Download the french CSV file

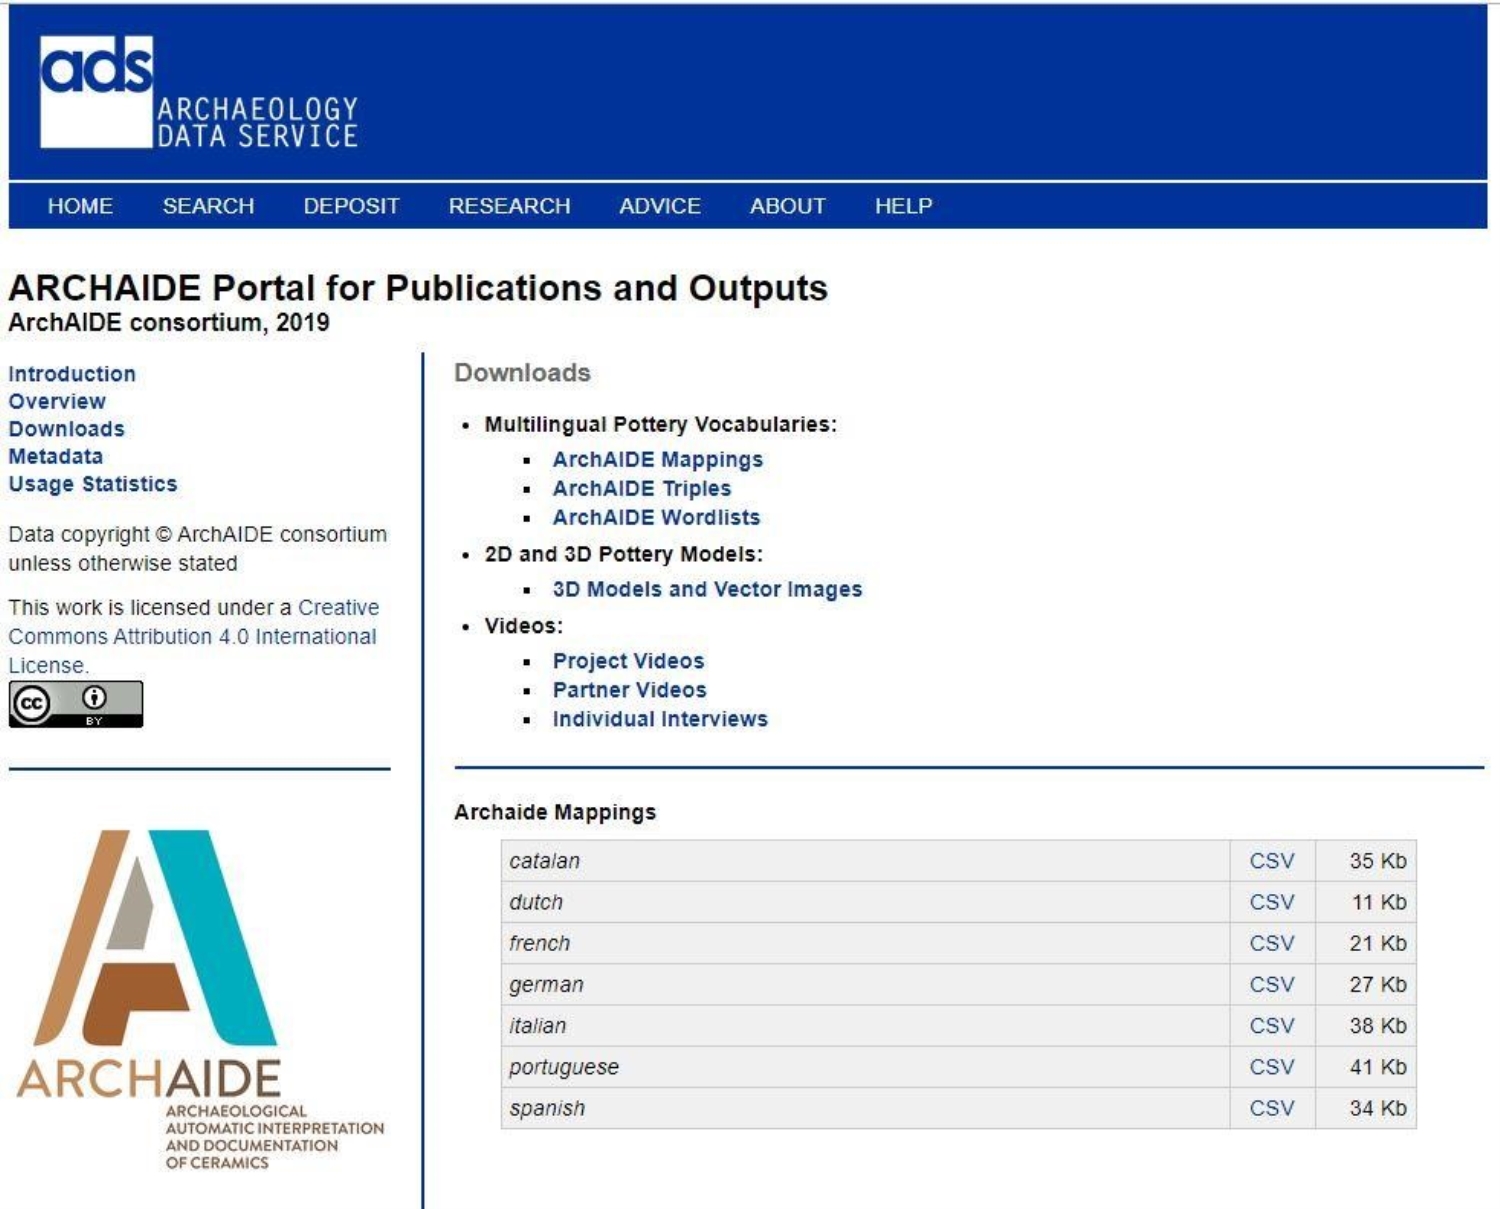pyautogui.click(x=1272, y=943)
